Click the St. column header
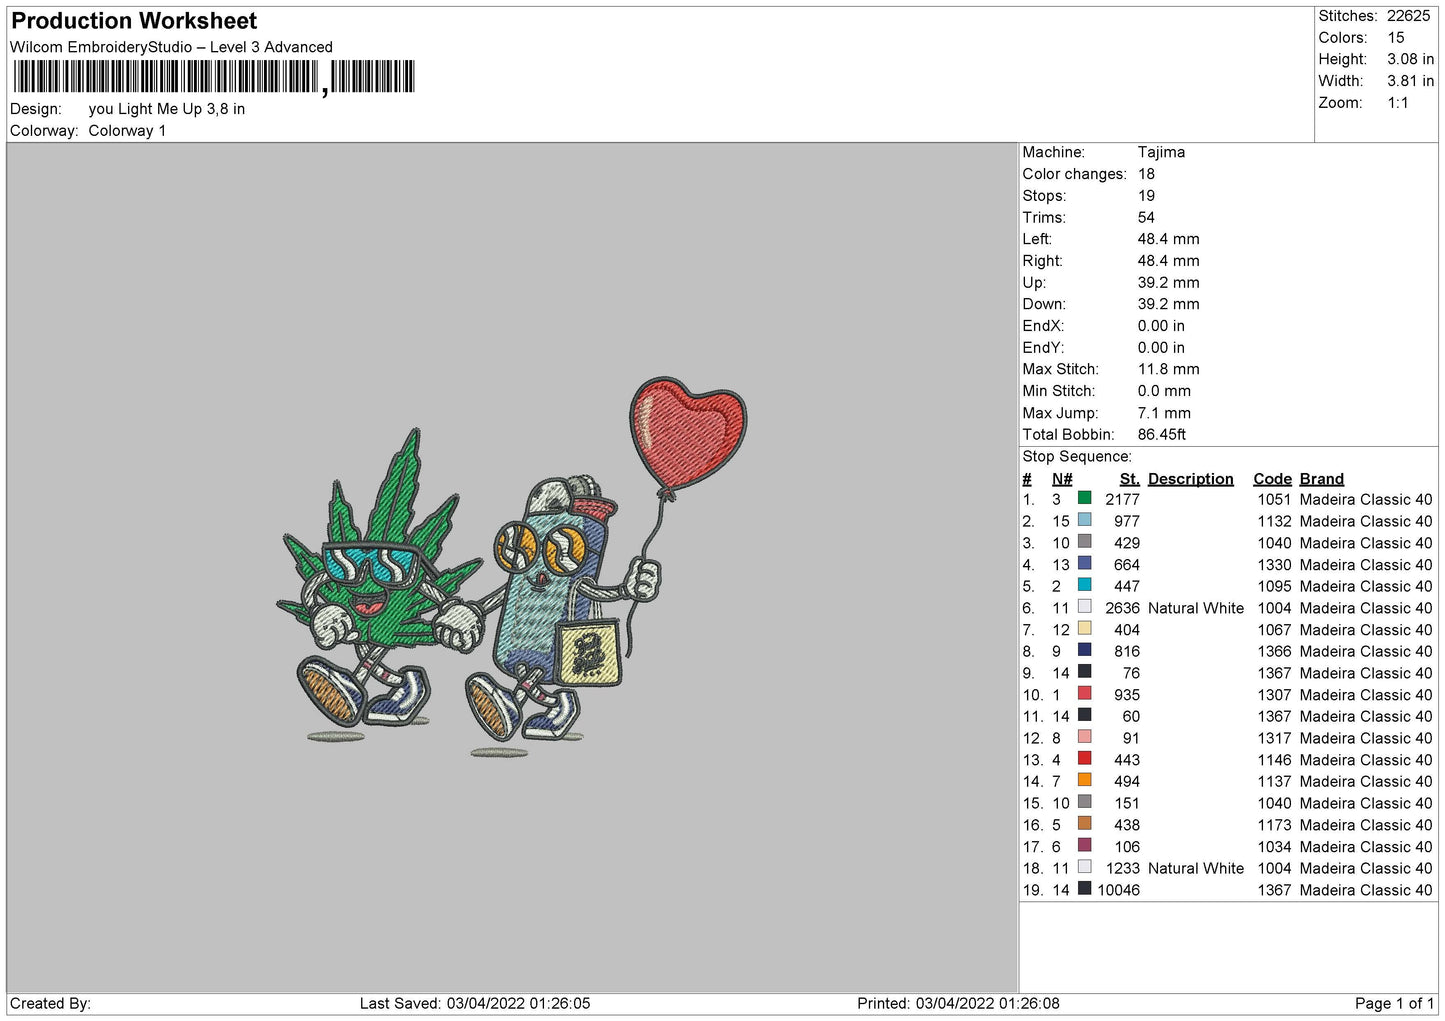 [x=1129, y=479]
